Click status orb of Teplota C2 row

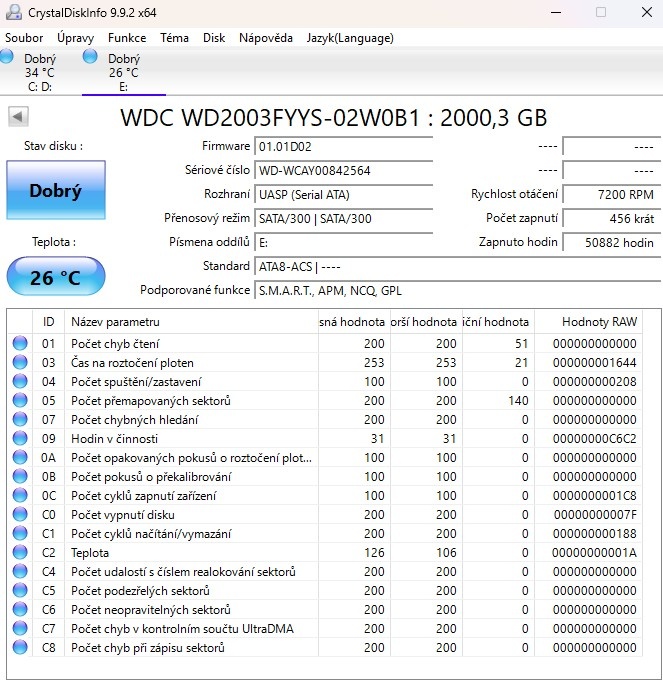(x=20, y=552)
